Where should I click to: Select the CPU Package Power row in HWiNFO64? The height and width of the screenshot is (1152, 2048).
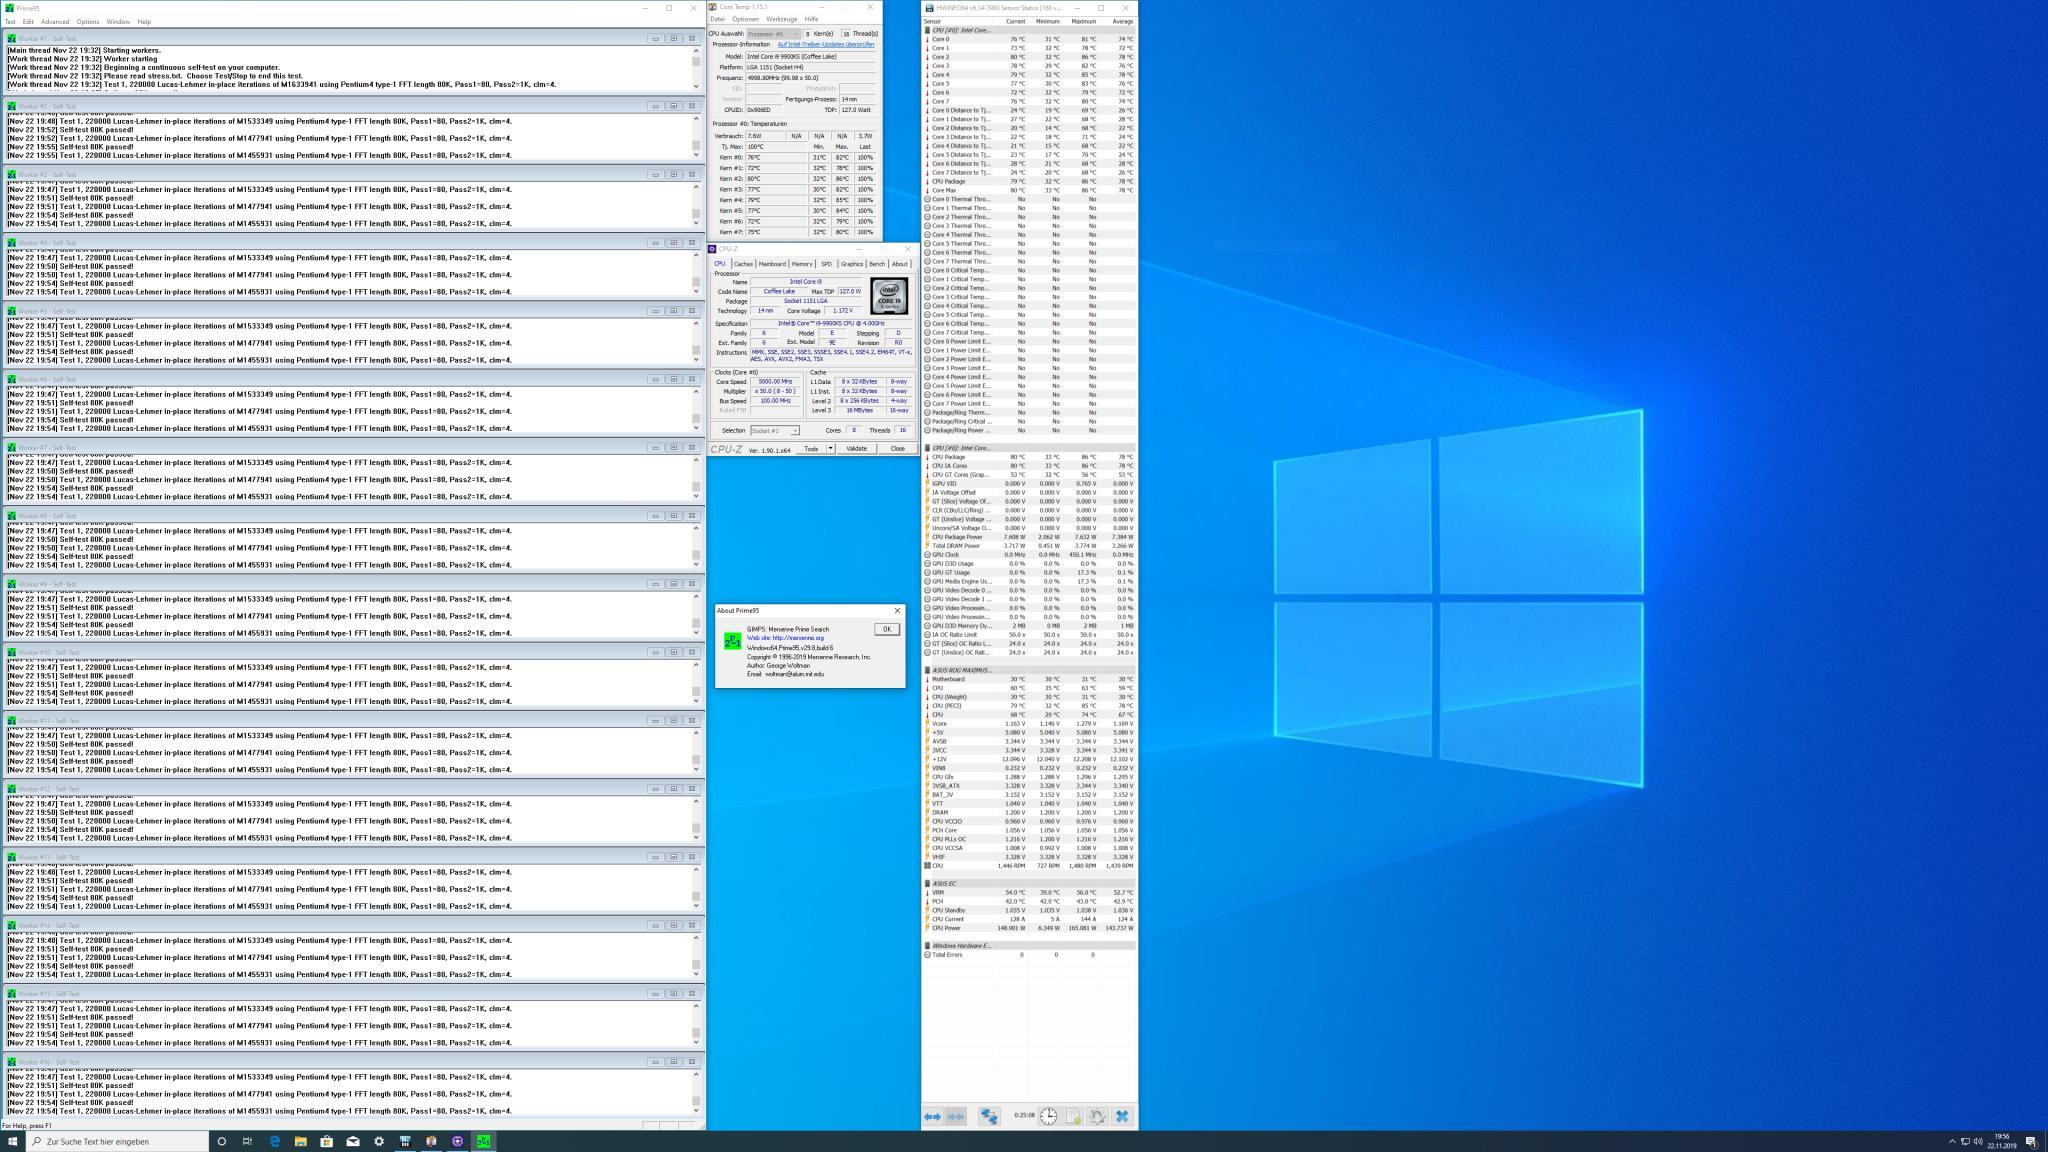coord(1030,537)
